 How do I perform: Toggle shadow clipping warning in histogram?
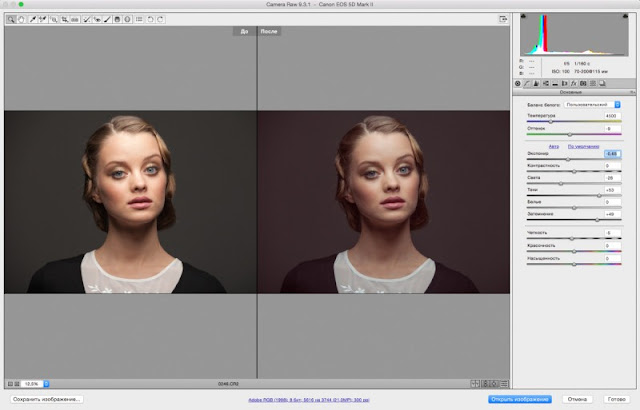coord(524,18)
